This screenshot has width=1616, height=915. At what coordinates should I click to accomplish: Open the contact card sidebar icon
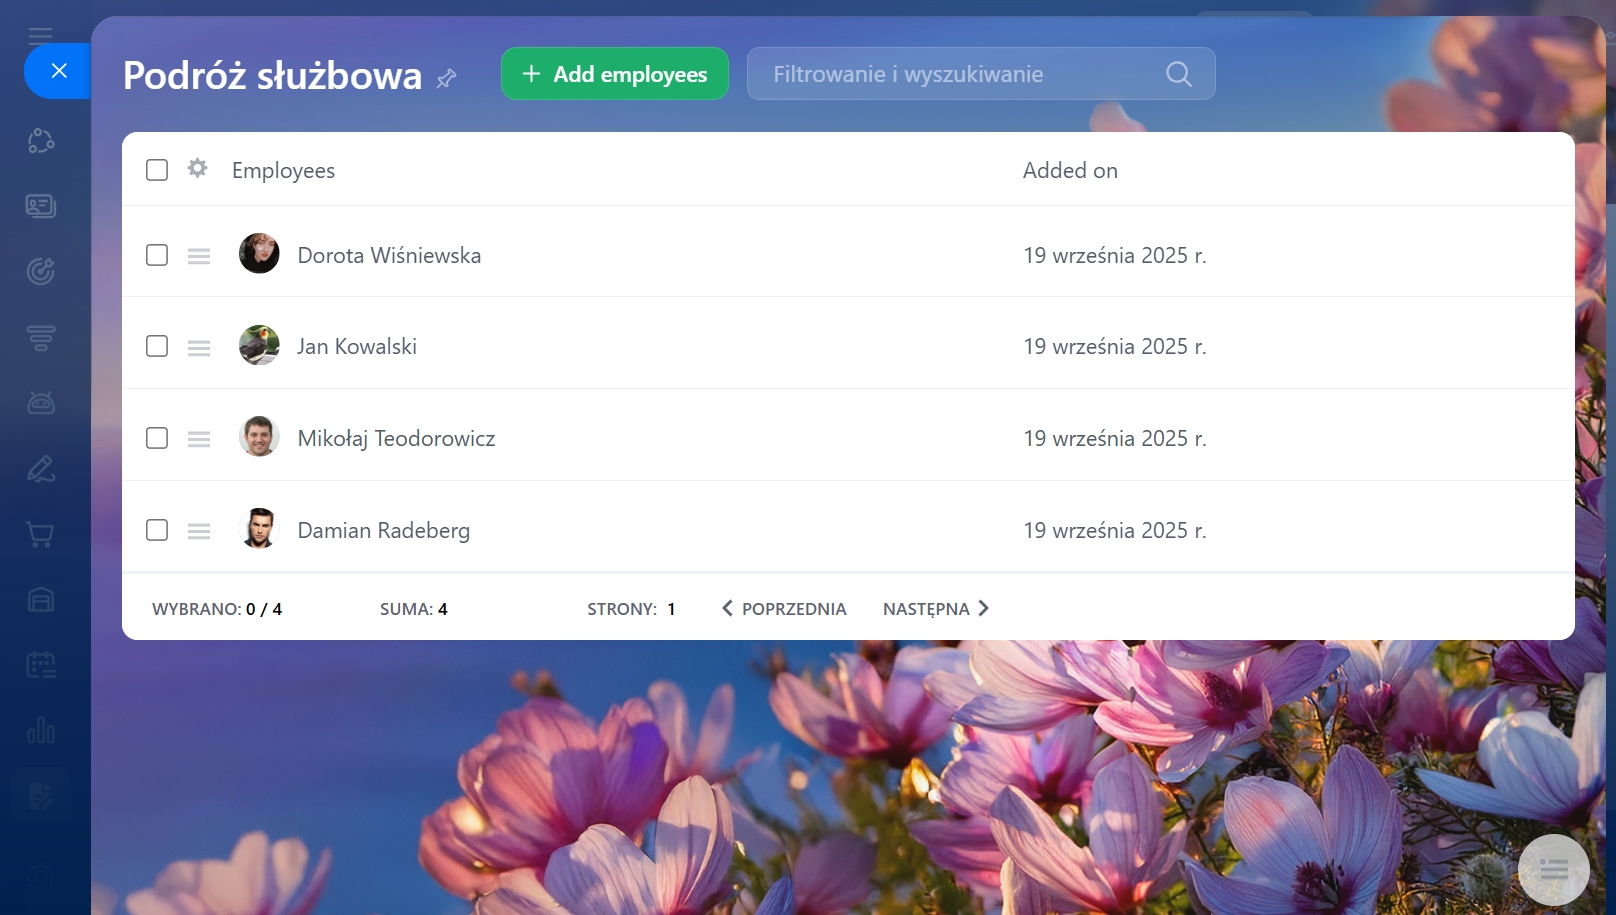41,206
